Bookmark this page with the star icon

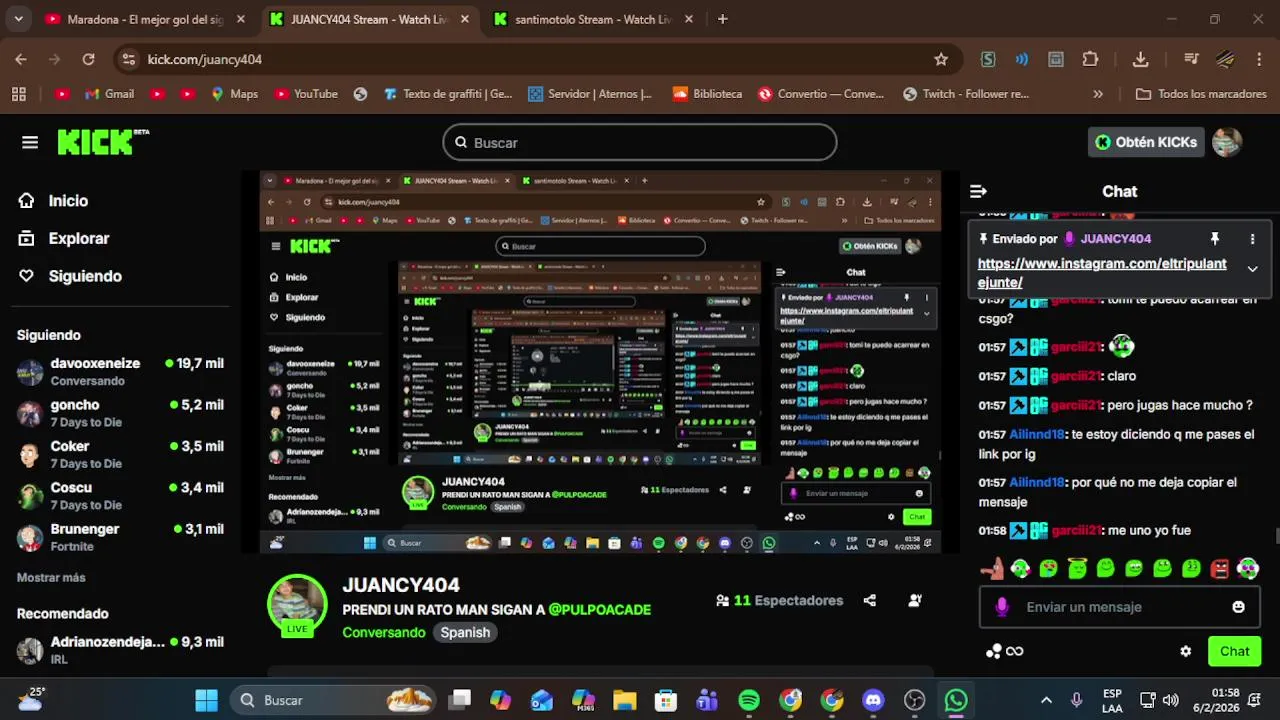(x=941, y=59)
